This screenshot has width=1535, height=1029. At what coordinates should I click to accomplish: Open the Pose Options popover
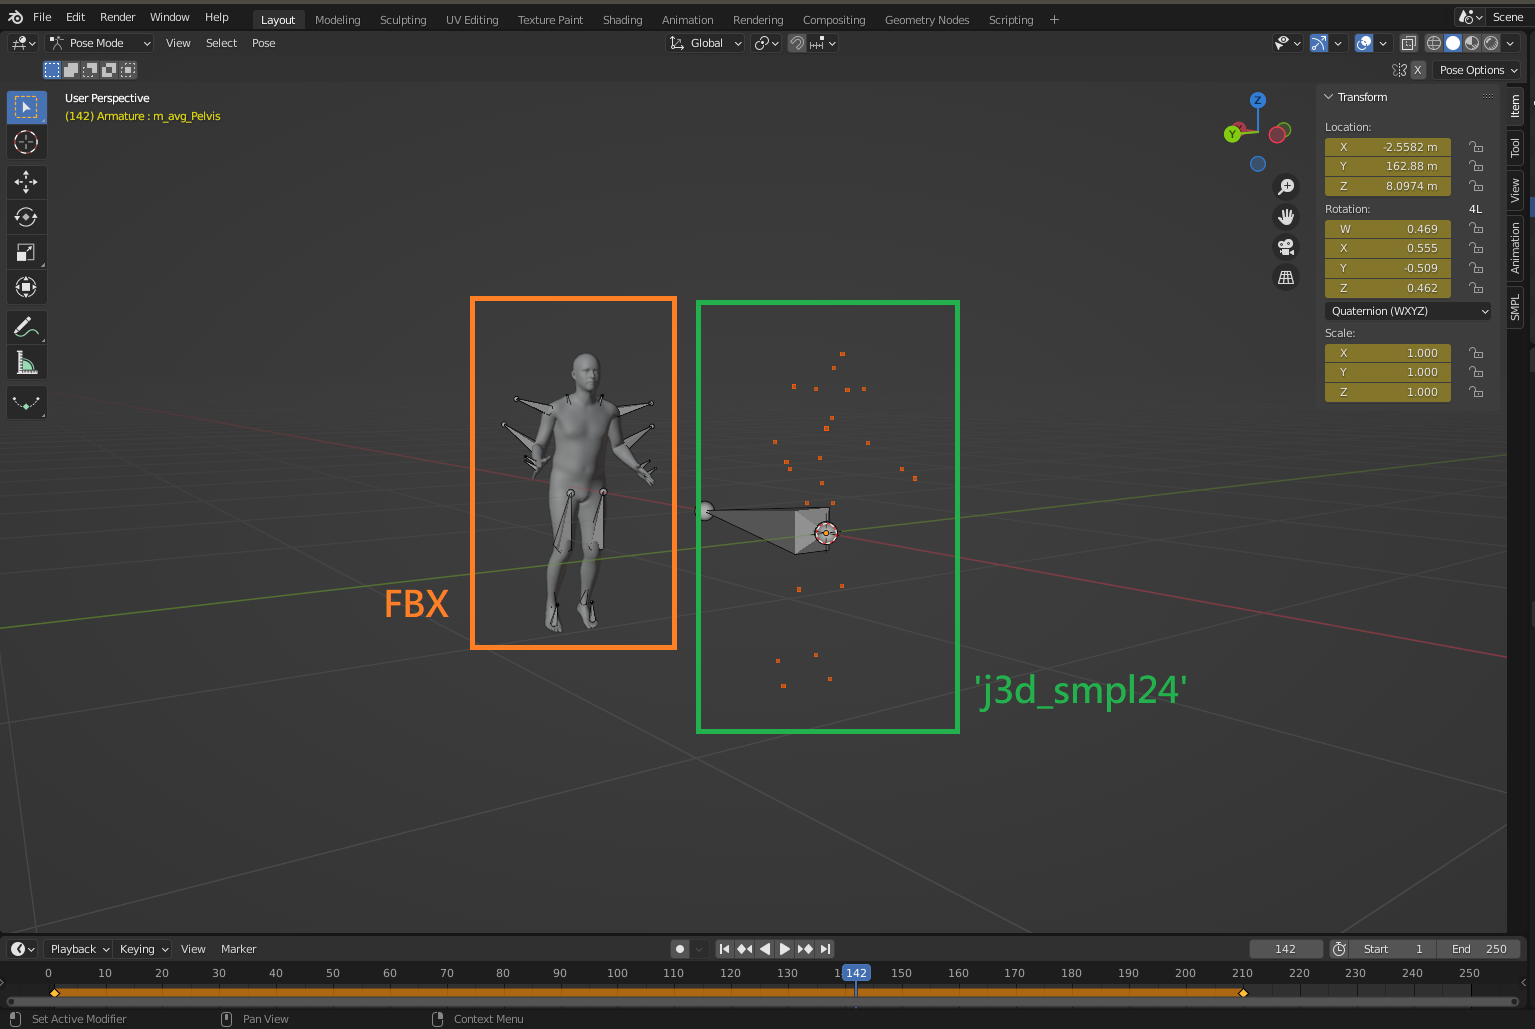(x=1477, y=69)
